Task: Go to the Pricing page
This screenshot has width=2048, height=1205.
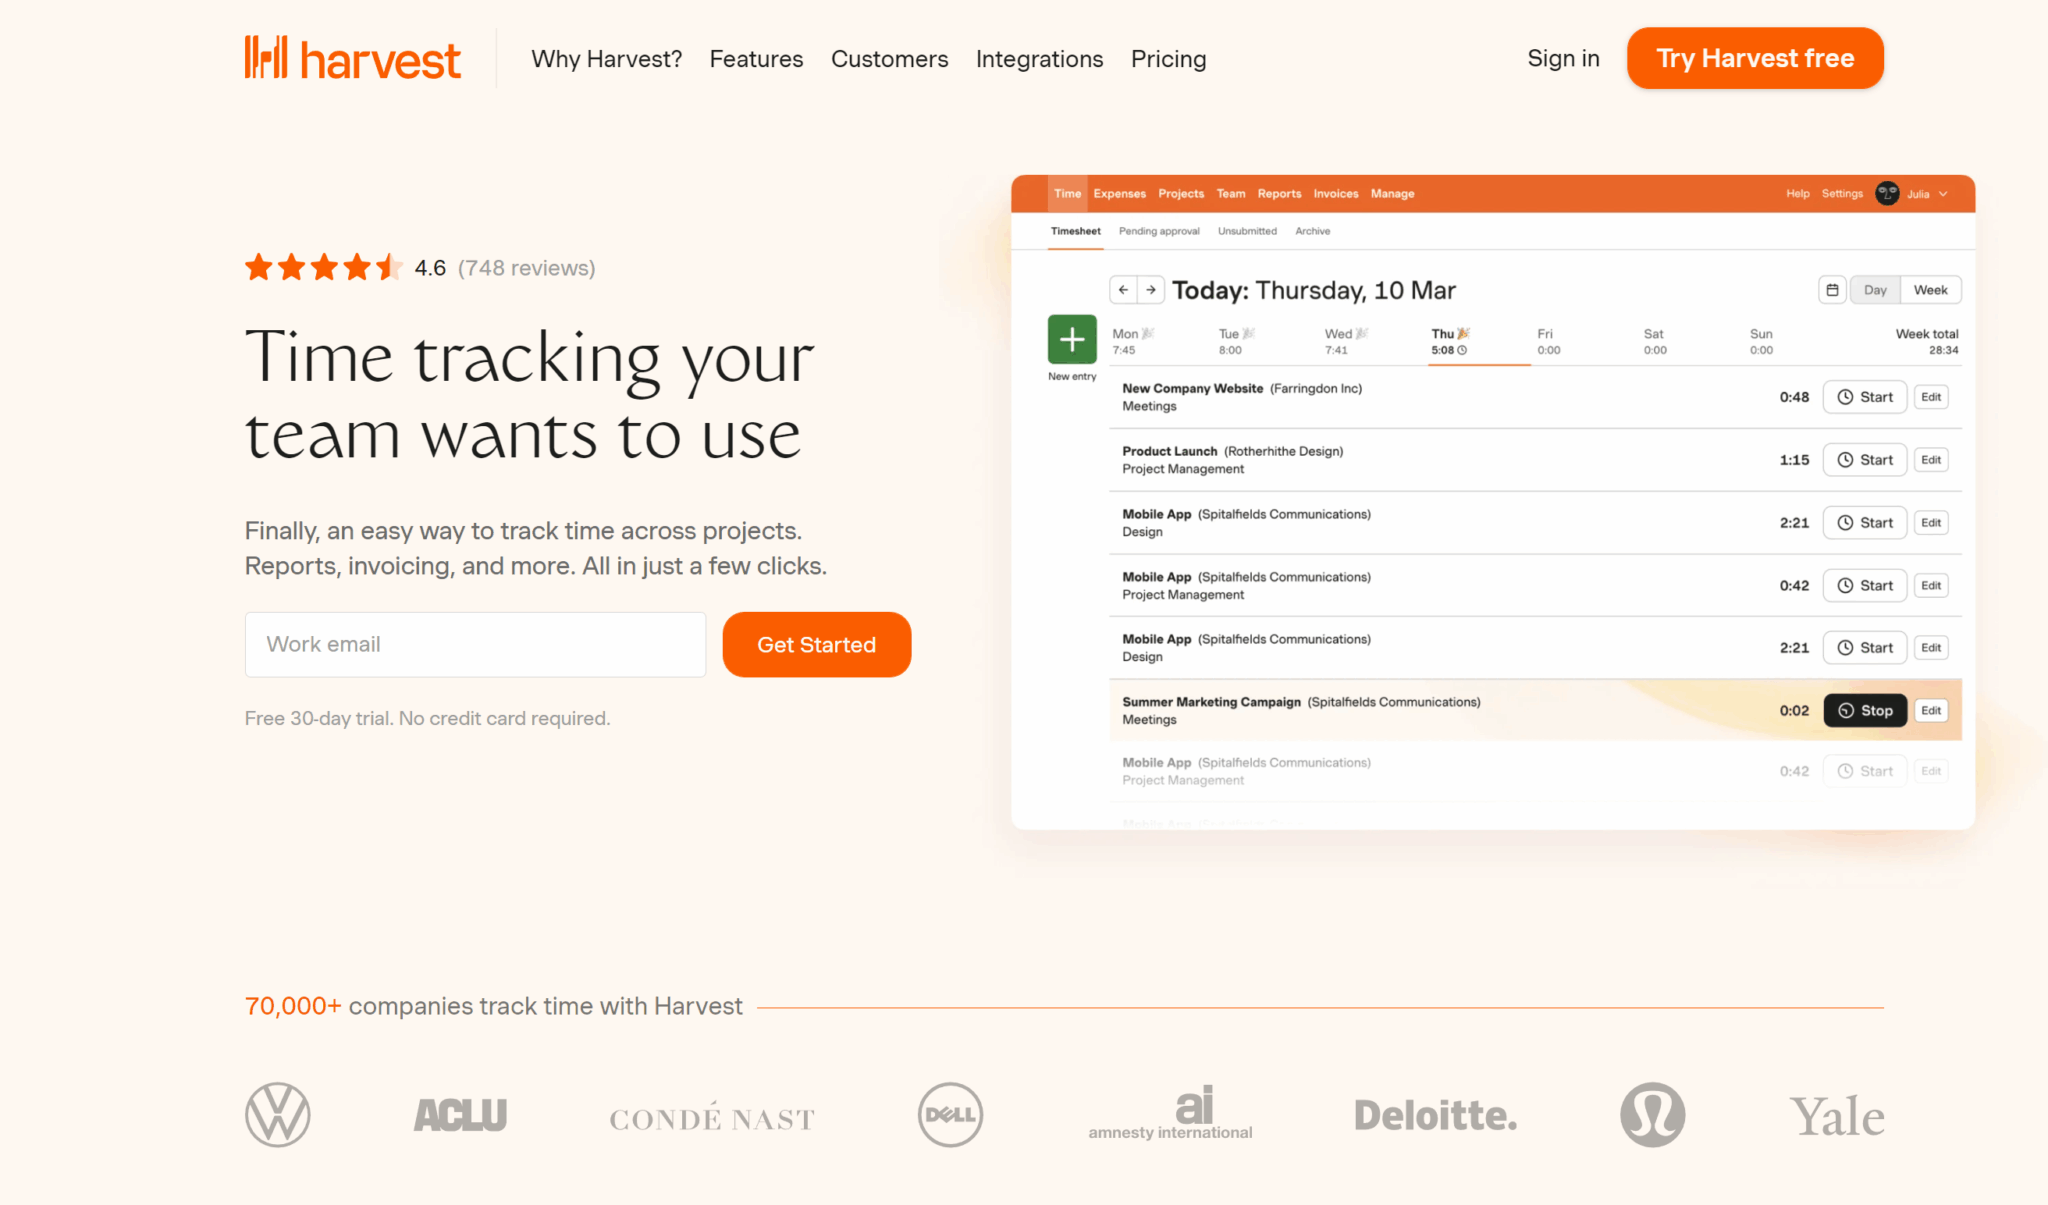Action: pos(1168,59)
